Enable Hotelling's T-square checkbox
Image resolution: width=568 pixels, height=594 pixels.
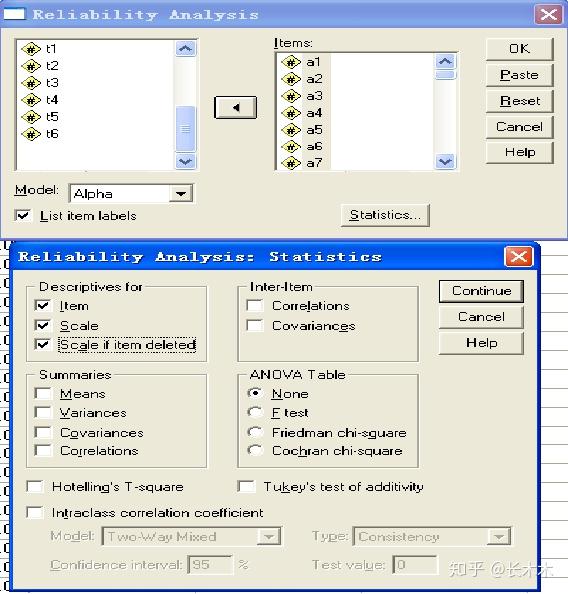click(x=35, y=486)
